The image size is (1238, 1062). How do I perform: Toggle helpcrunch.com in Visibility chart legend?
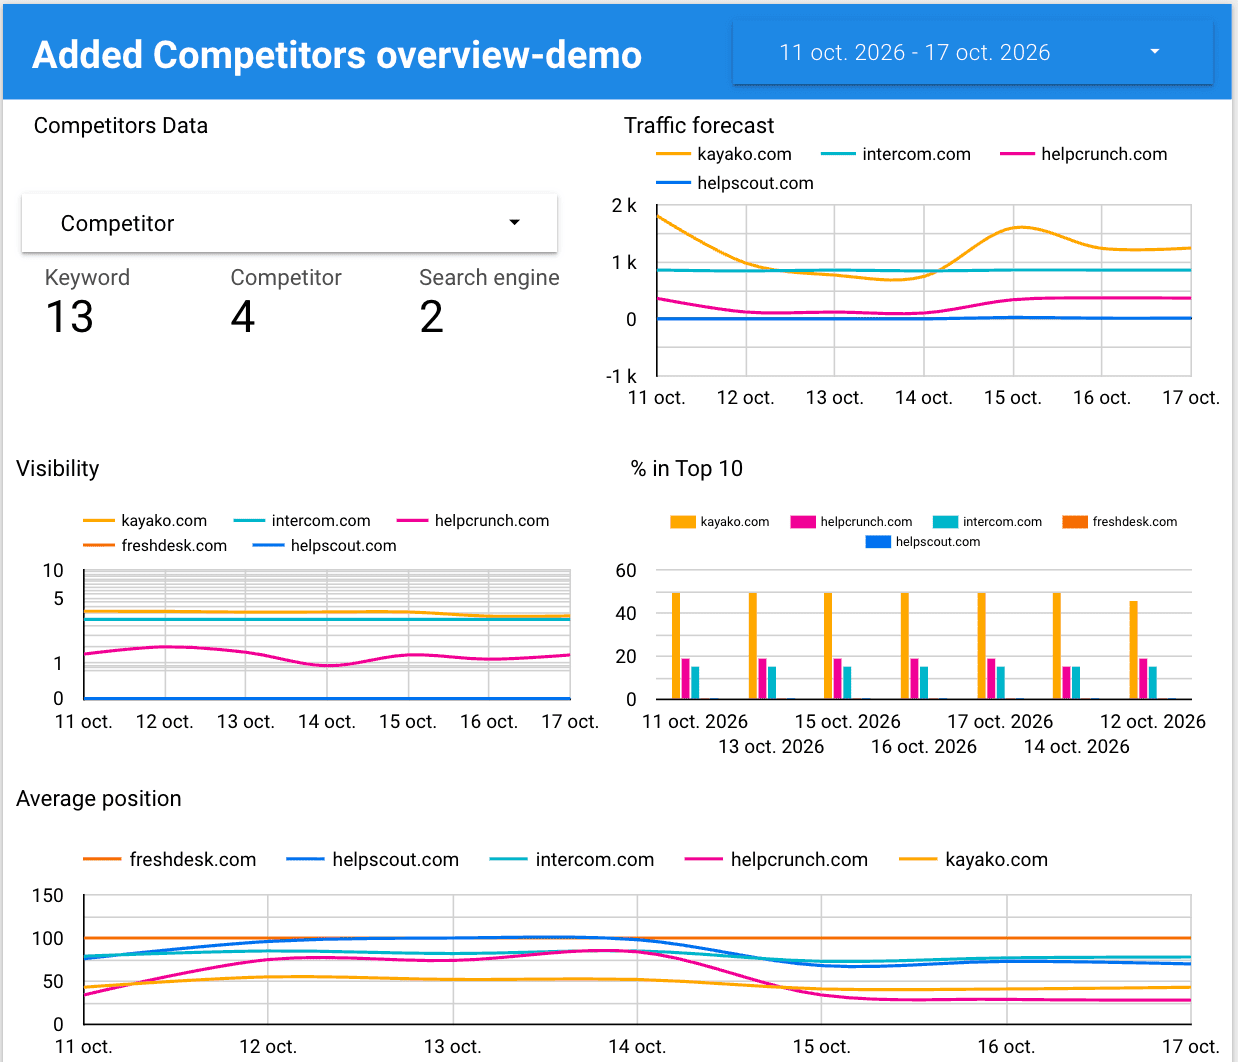click(x=473, y=521)
